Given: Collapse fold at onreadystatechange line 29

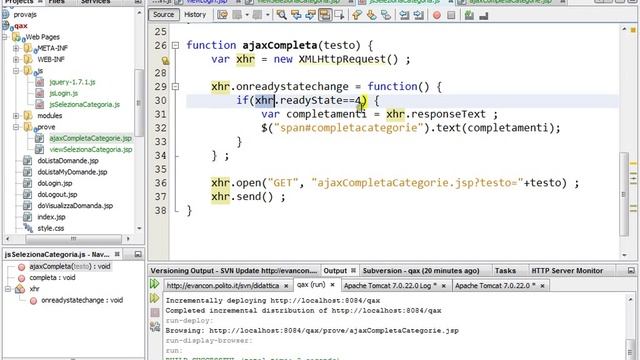Looking at the screenshot, I should (175, 87).
